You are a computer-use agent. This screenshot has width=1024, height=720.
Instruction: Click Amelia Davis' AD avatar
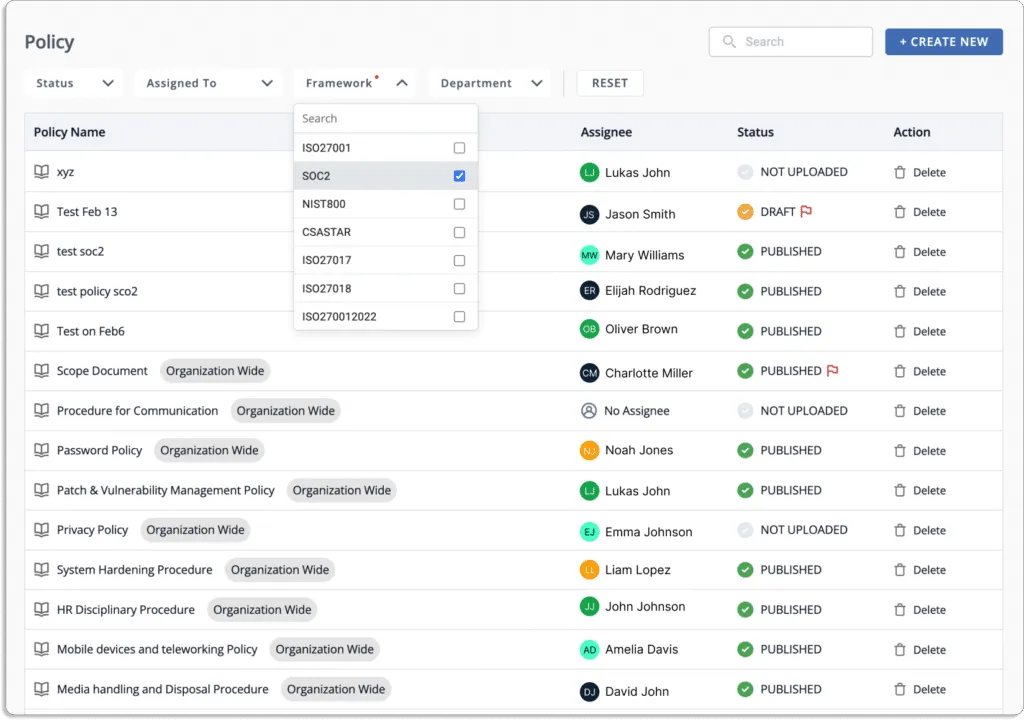coord(589,649)
